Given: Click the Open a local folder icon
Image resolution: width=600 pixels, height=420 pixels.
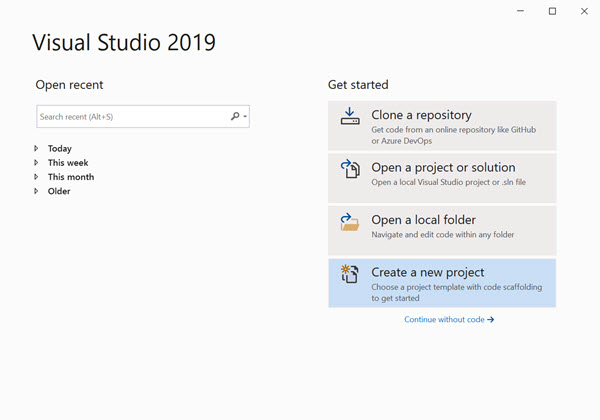Looking at the screenshot, I should [x=350, y=222].
